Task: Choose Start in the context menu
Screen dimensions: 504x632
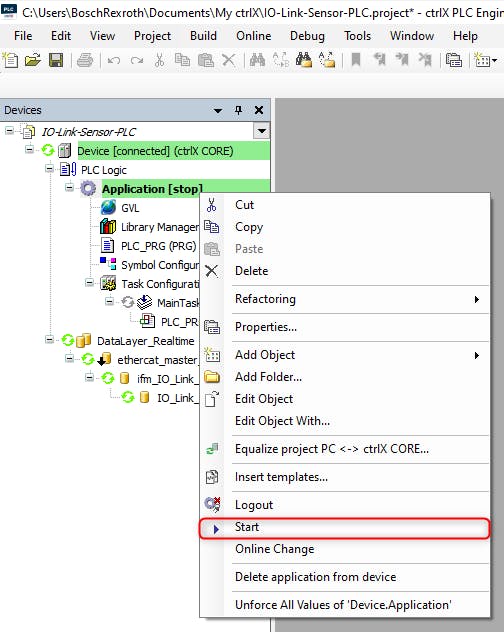Action: coord(345,528)
